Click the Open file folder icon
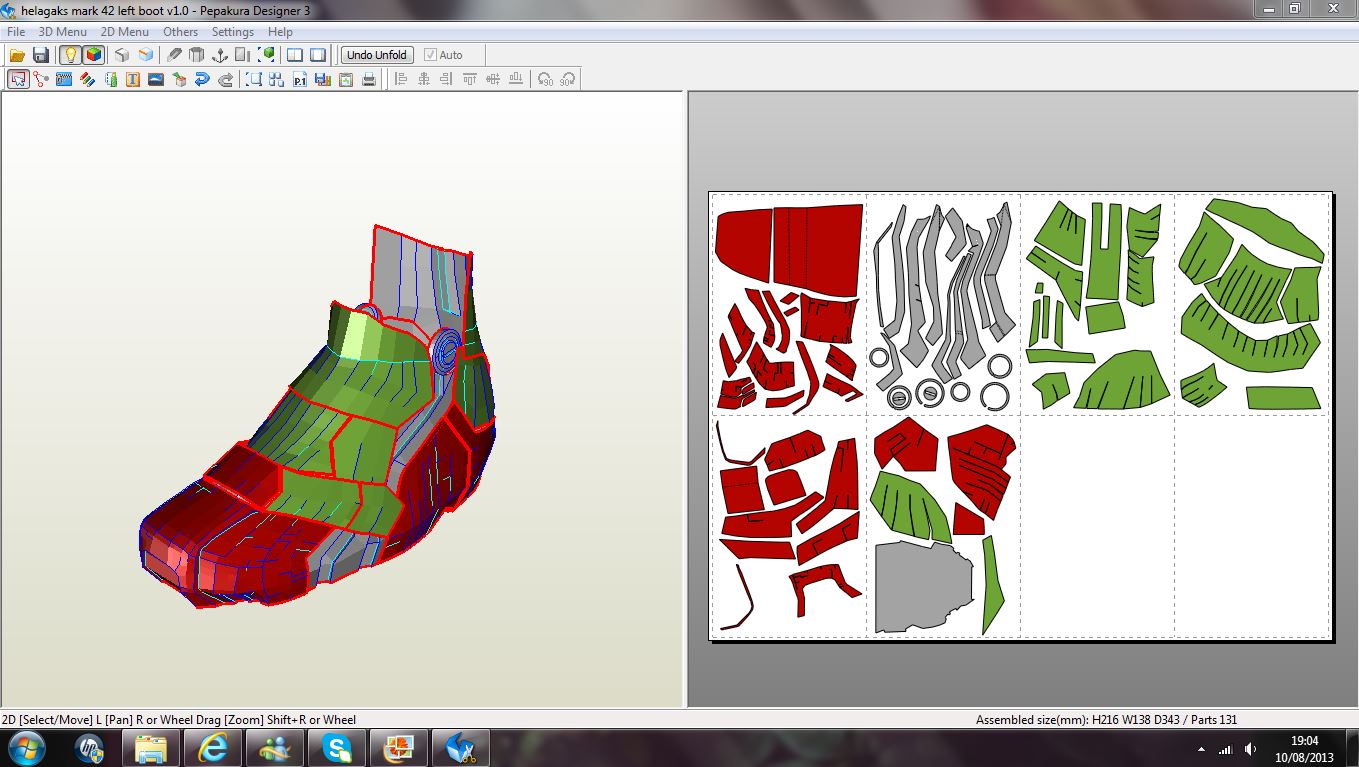1359x767 pixels. tap(17, 55)
